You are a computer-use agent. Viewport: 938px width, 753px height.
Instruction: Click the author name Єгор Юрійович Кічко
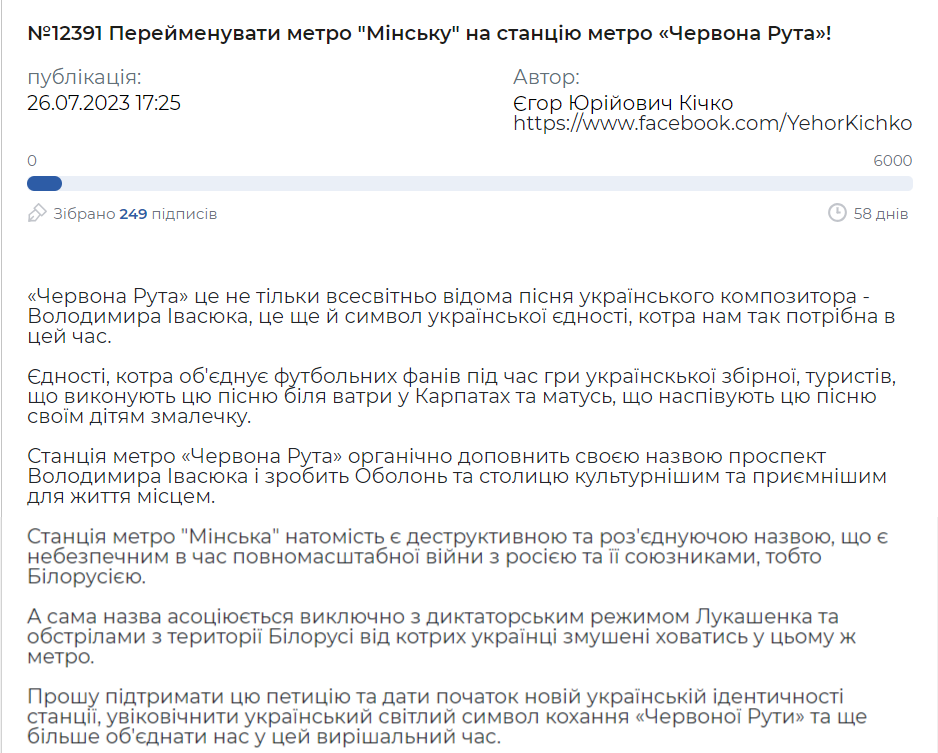pyautogui.click(x=623, y=104)
